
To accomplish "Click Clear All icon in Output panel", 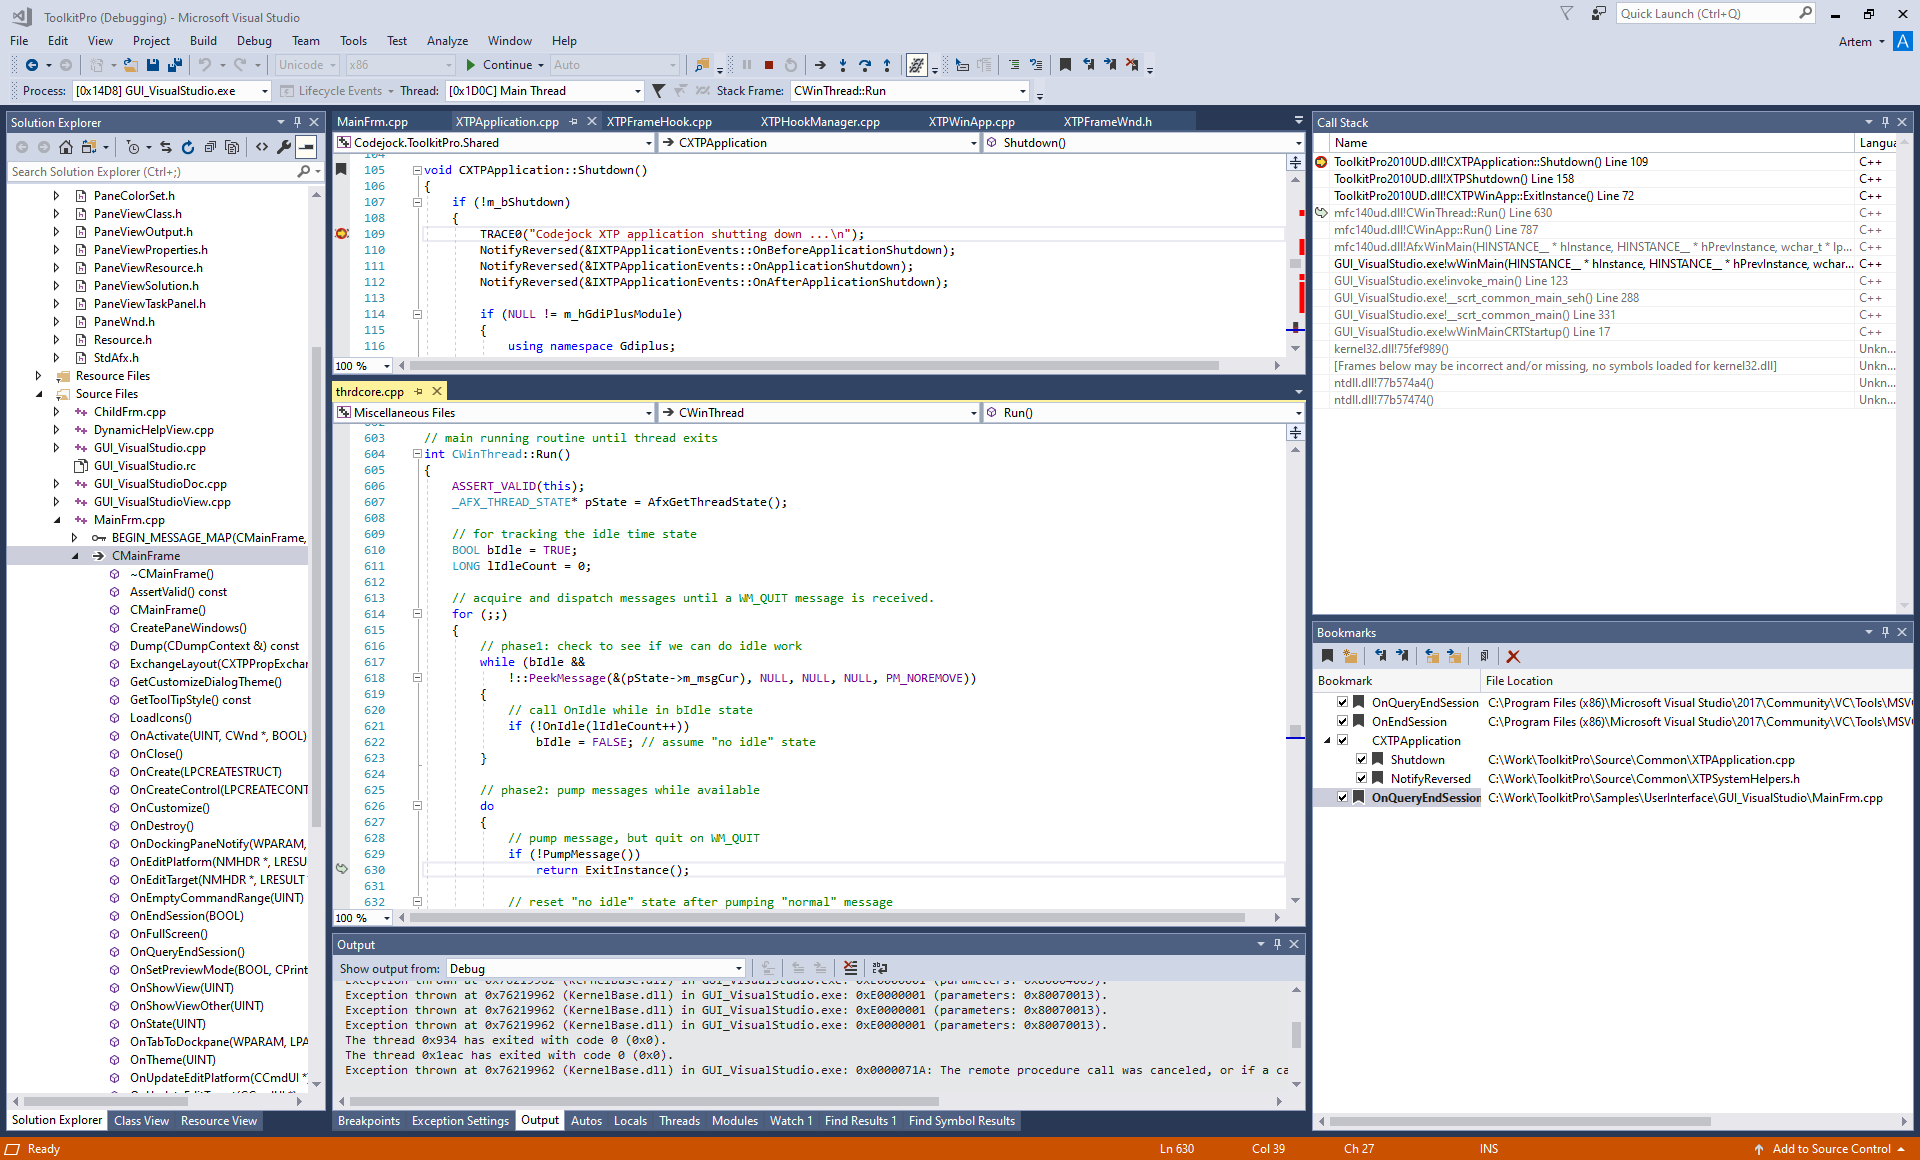I will coord(850,968).
